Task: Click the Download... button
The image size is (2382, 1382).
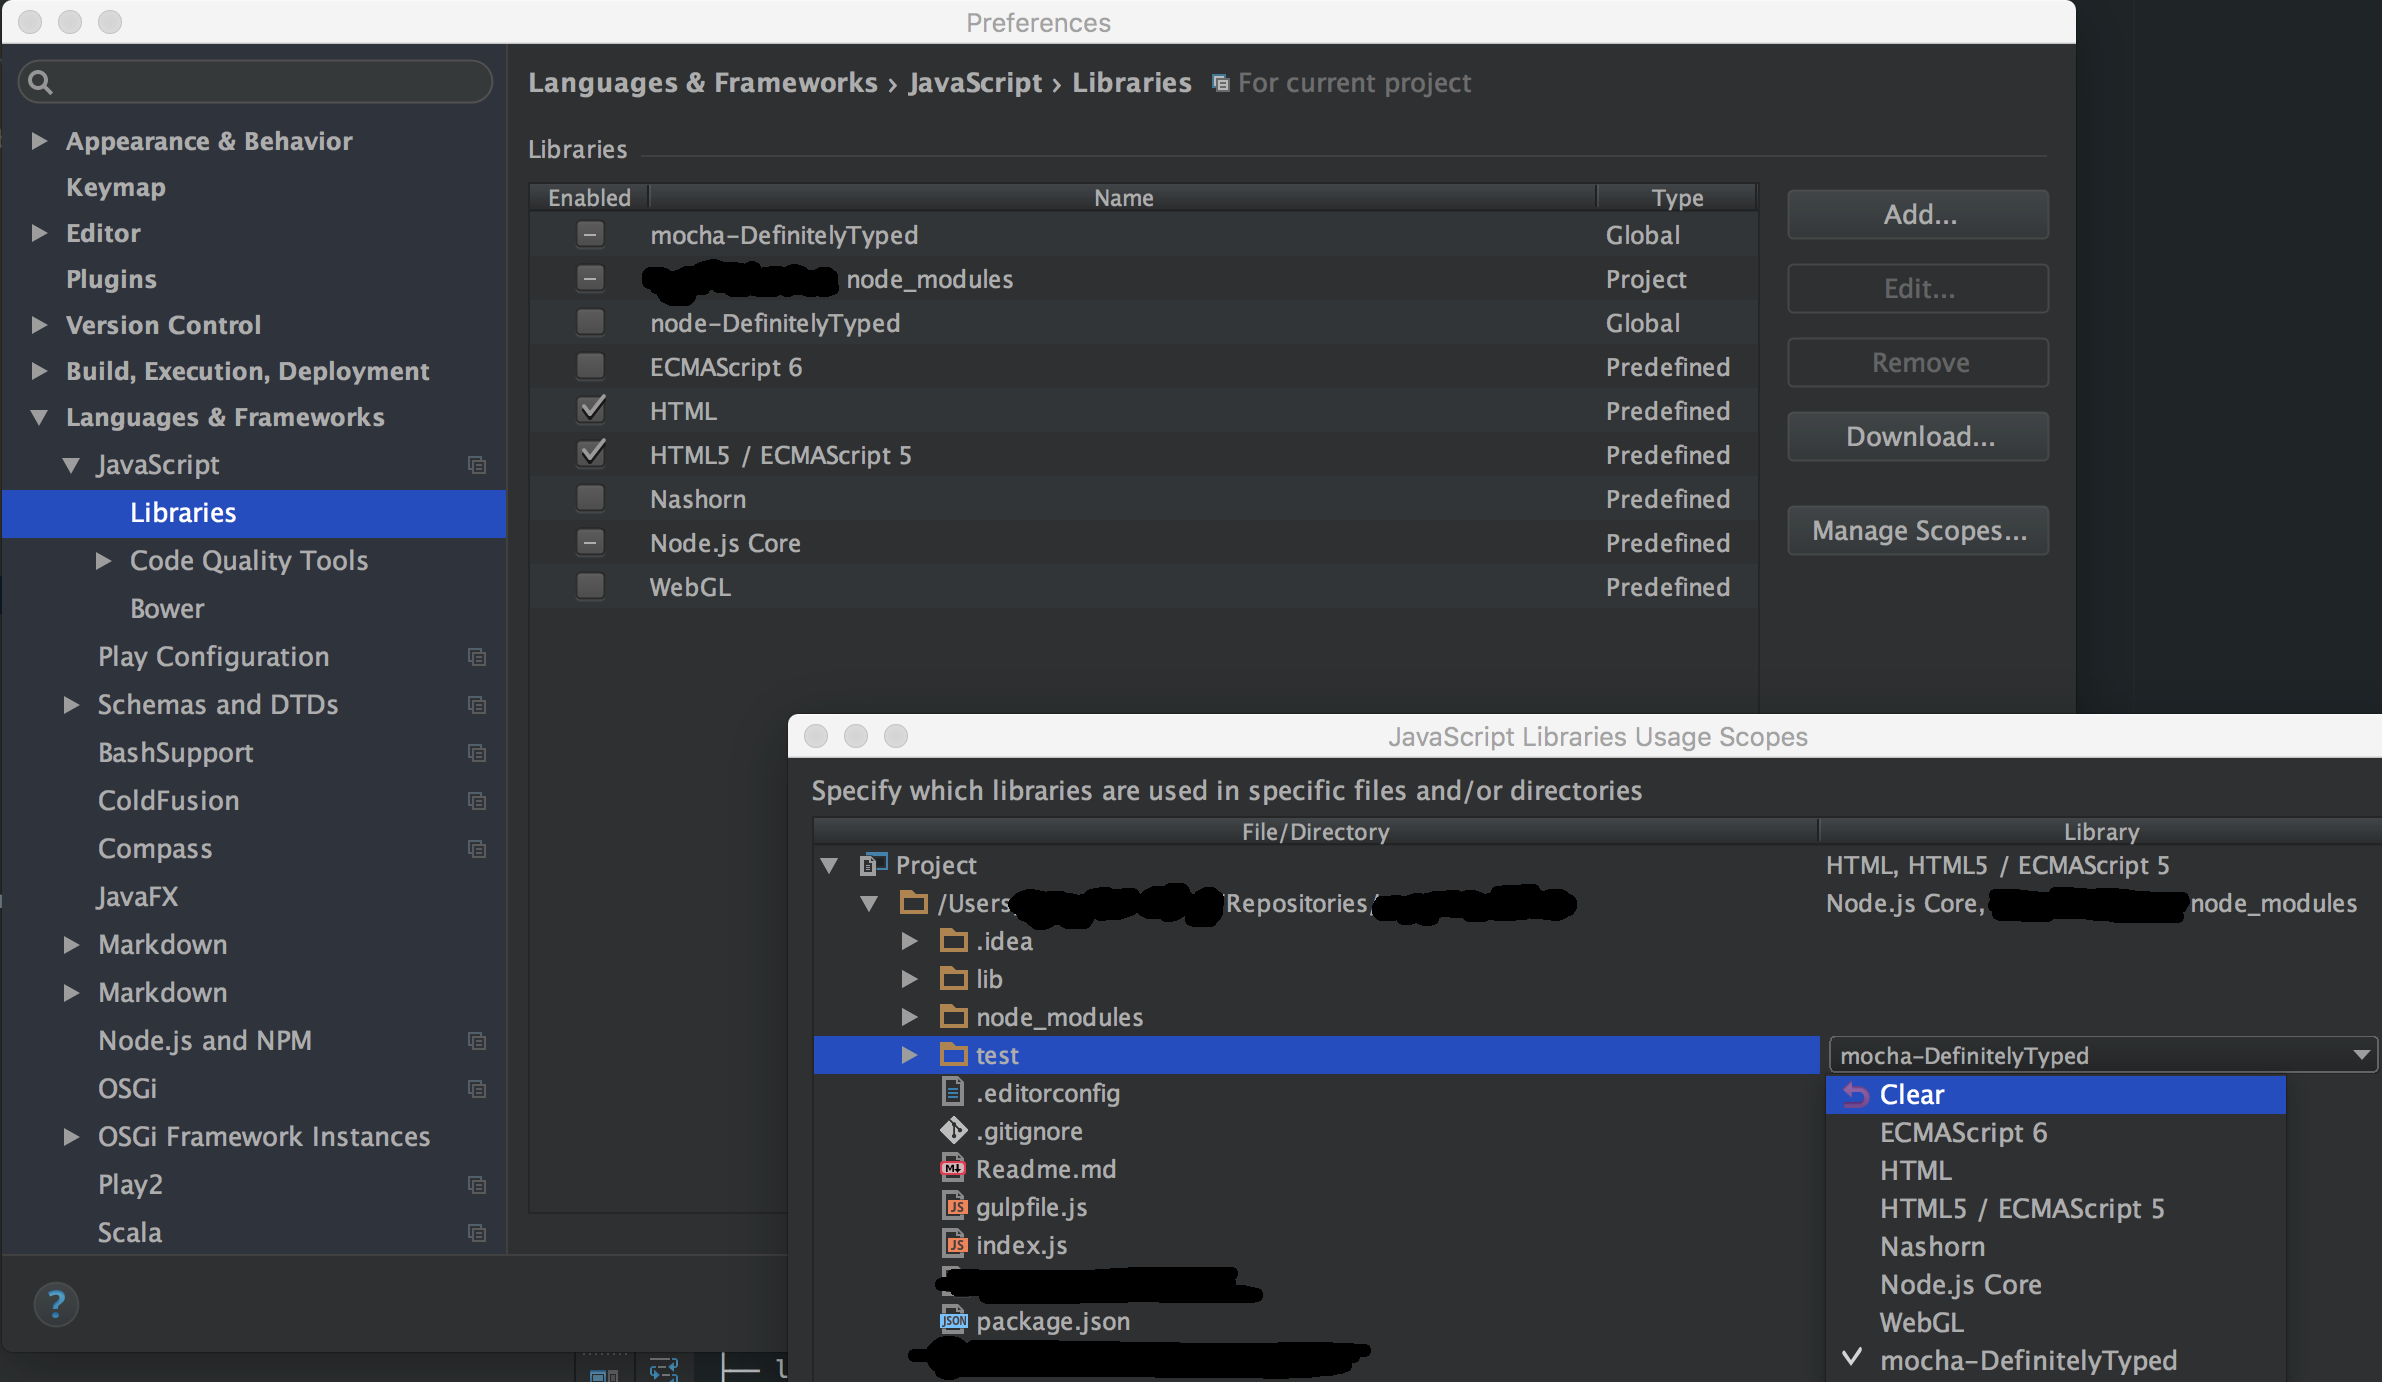Action: tap(1918, 437)
